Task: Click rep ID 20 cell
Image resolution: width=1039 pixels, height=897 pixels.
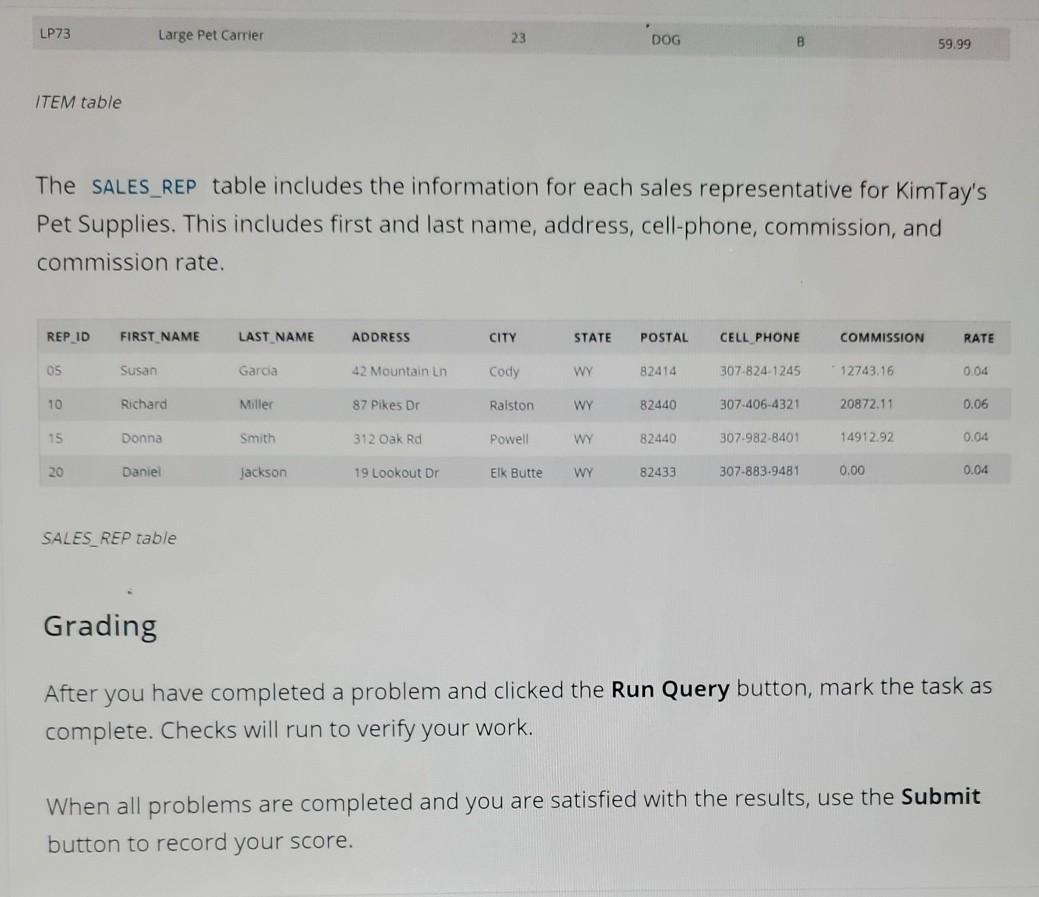Action: coord(56,472)
